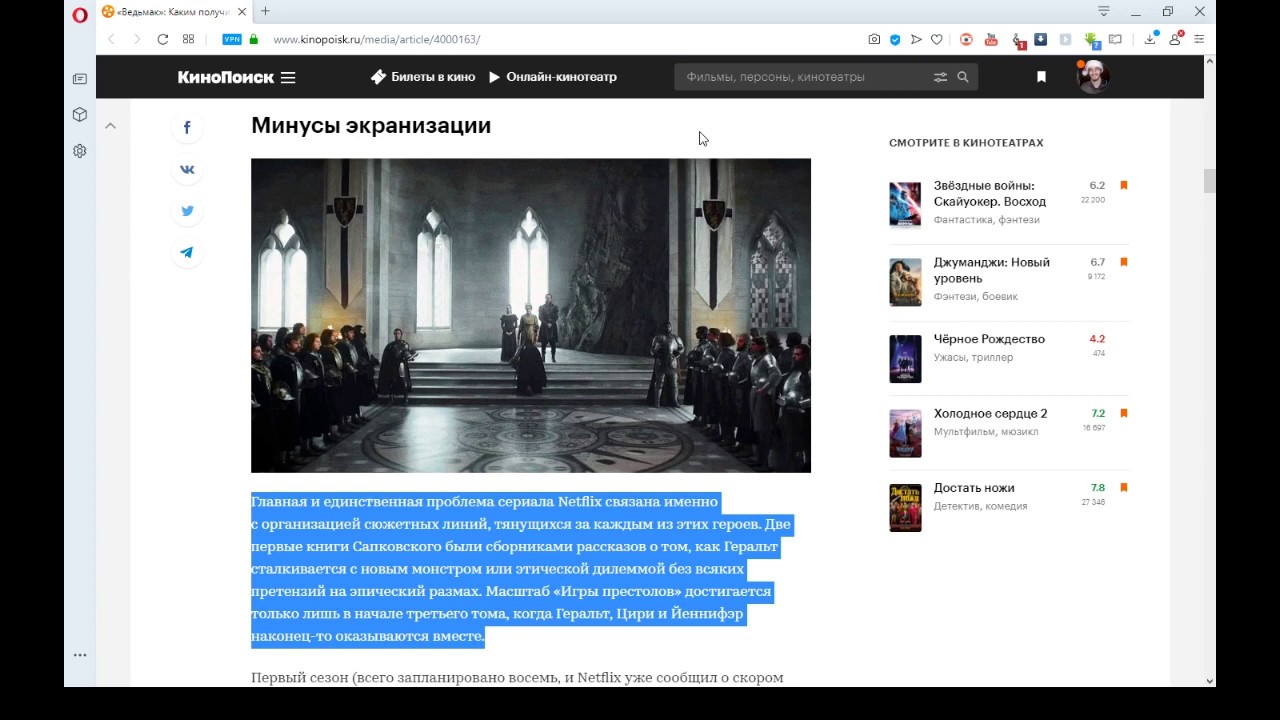Image resolution: width=1280 pixels, height=720 pixels.
Task: Open news panel in Opera sidebar
Action: tap(80, 79)
